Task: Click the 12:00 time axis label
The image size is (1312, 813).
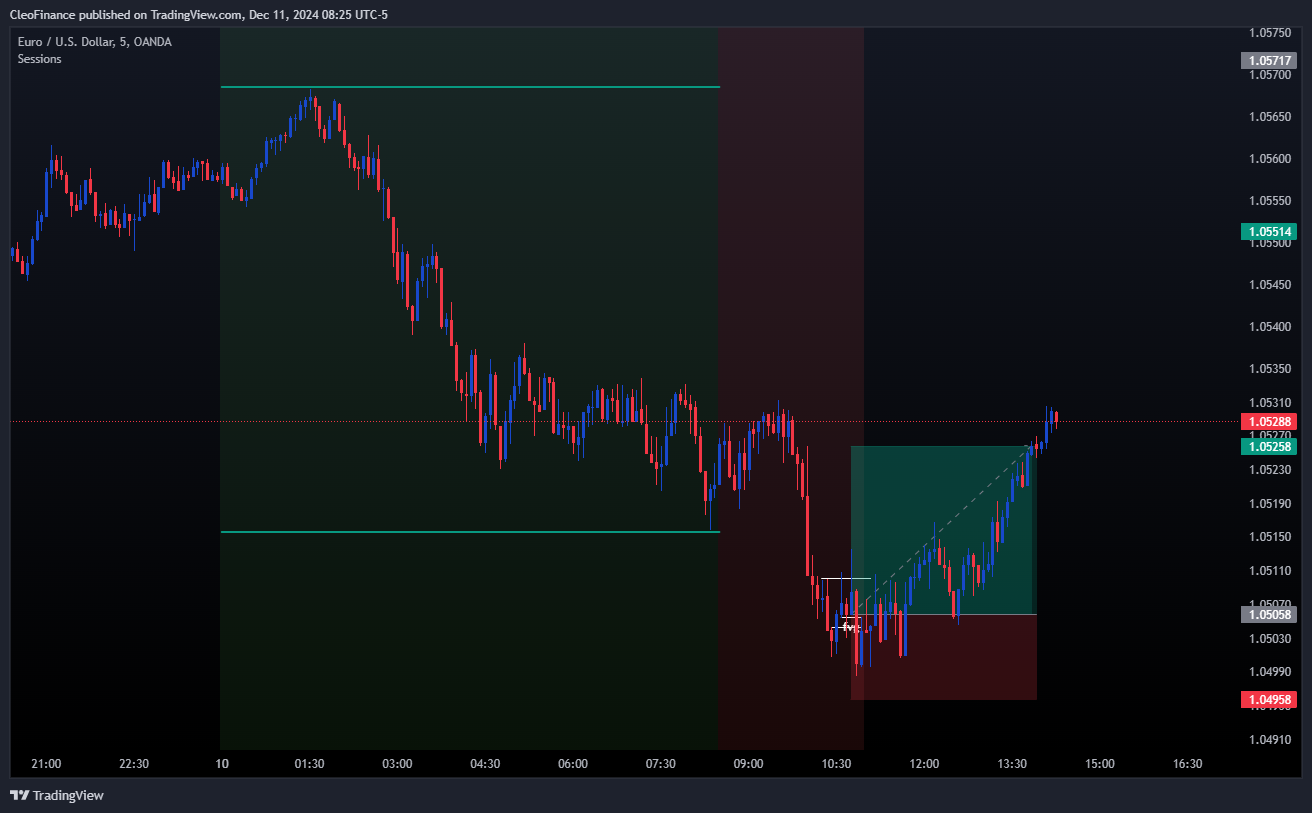Action: click(x=924, y=764)
